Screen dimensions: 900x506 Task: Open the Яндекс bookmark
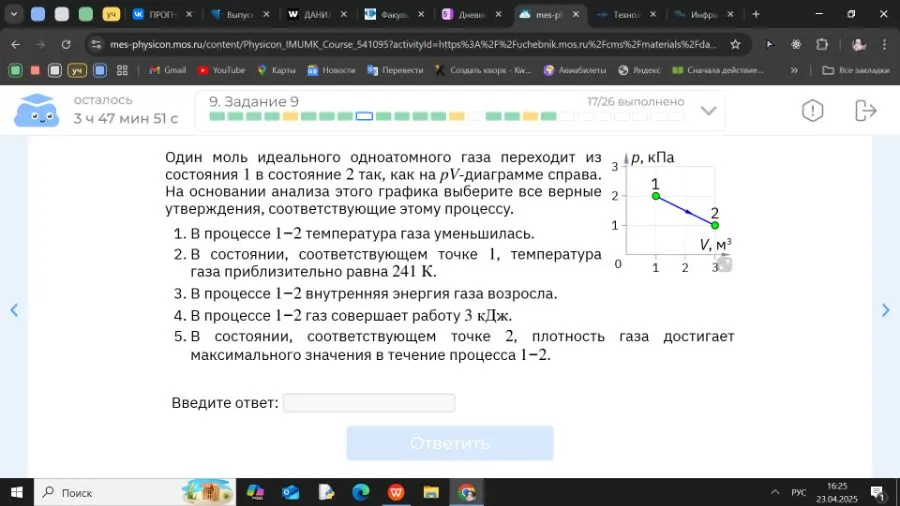point(639,70)
